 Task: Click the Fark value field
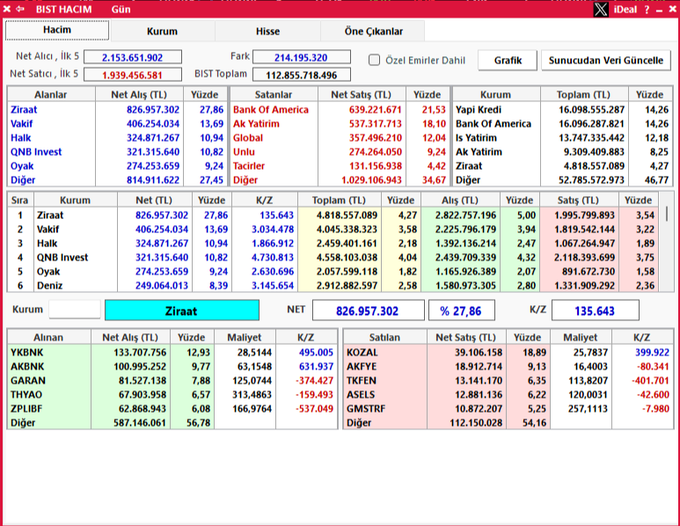pos(301,57)
